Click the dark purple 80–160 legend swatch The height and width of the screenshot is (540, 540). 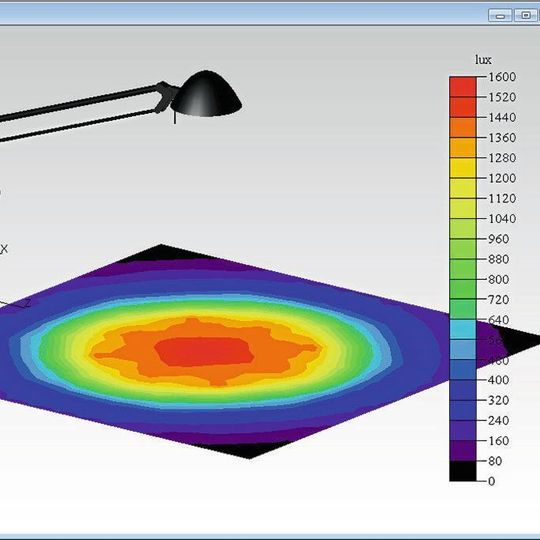(463, 450)
